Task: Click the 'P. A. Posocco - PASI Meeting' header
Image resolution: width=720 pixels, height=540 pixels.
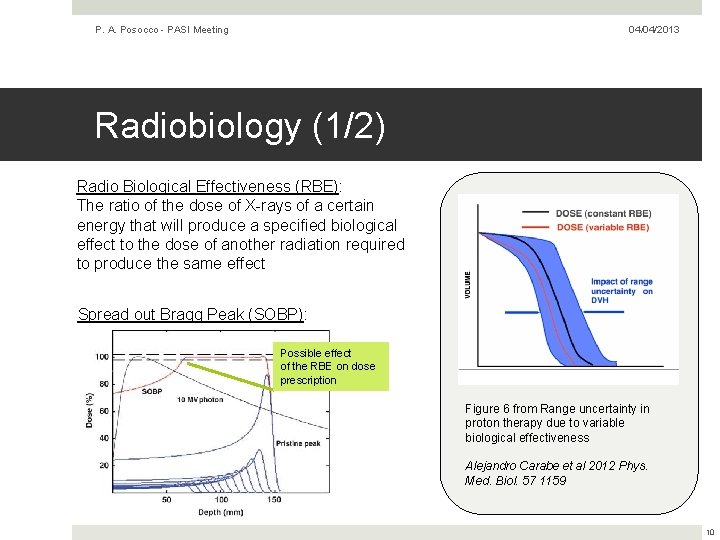Action: pos(162,30)
